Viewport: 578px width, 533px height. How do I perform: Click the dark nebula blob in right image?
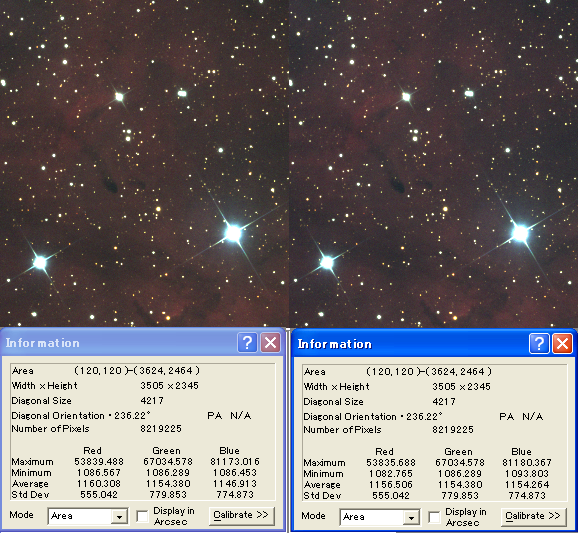[397, 184]
